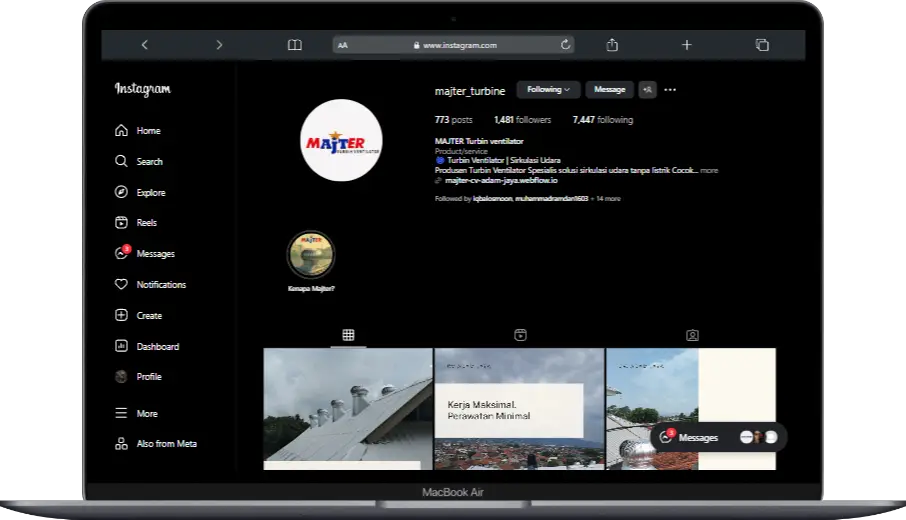
Task: Click the magnifier search icon
Action: pyautogui.click(x=121, y=161)
